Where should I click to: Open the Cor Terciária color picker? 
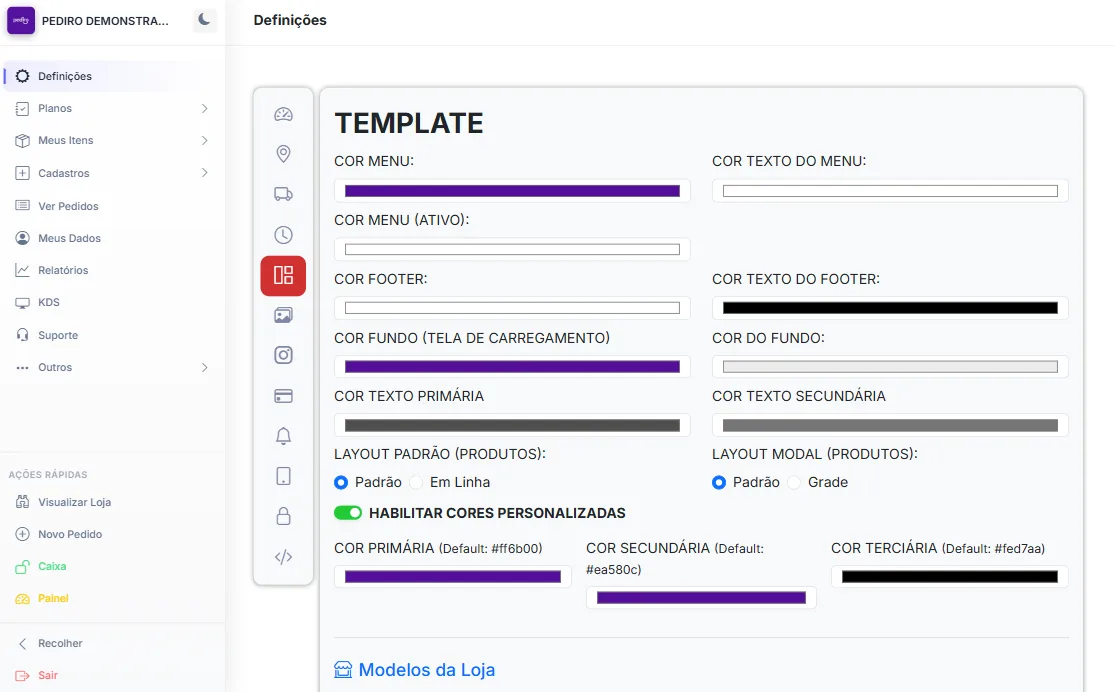(950, 577)
